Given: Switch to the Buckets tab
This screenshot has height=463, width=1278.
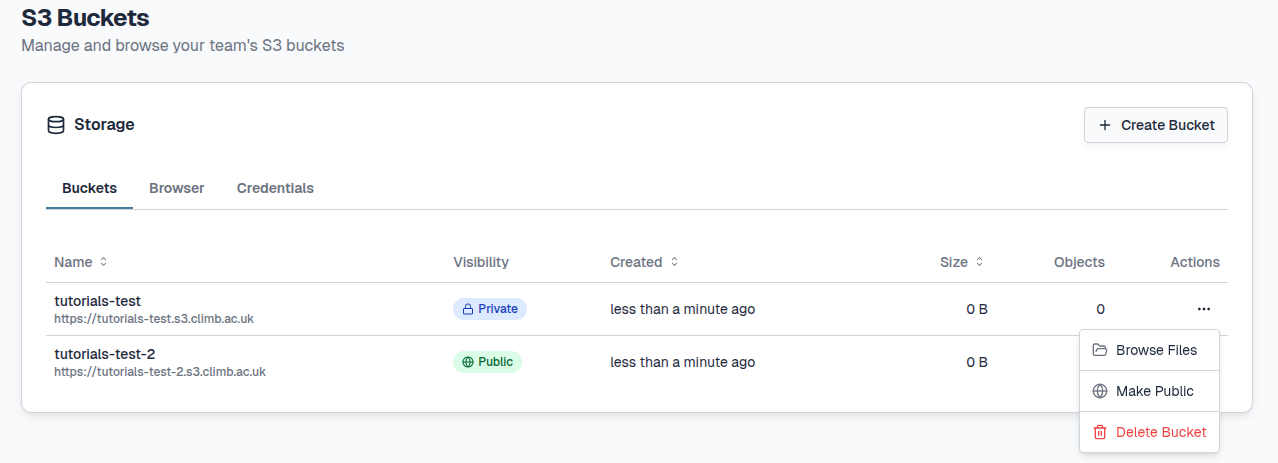Looking at the screenshot, I should pyautogui.click(x=89, y=188).
